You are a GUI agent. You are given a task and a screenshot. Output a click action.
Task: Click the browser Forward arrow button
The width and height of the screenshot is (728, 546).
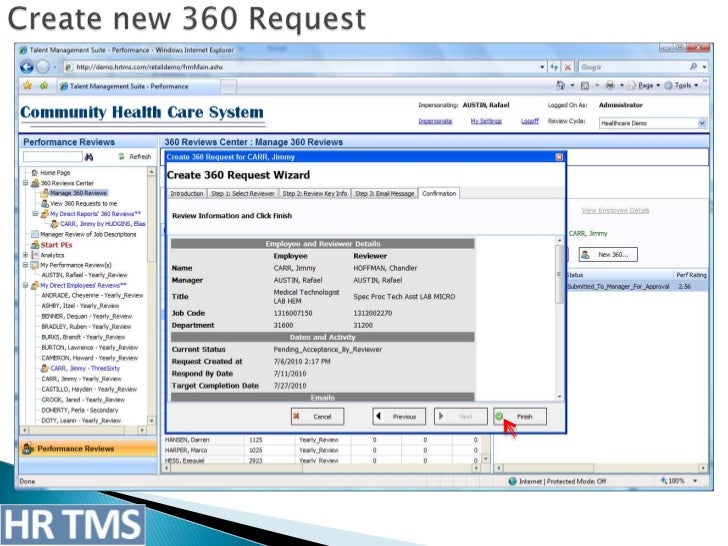(x=43, y=67)
